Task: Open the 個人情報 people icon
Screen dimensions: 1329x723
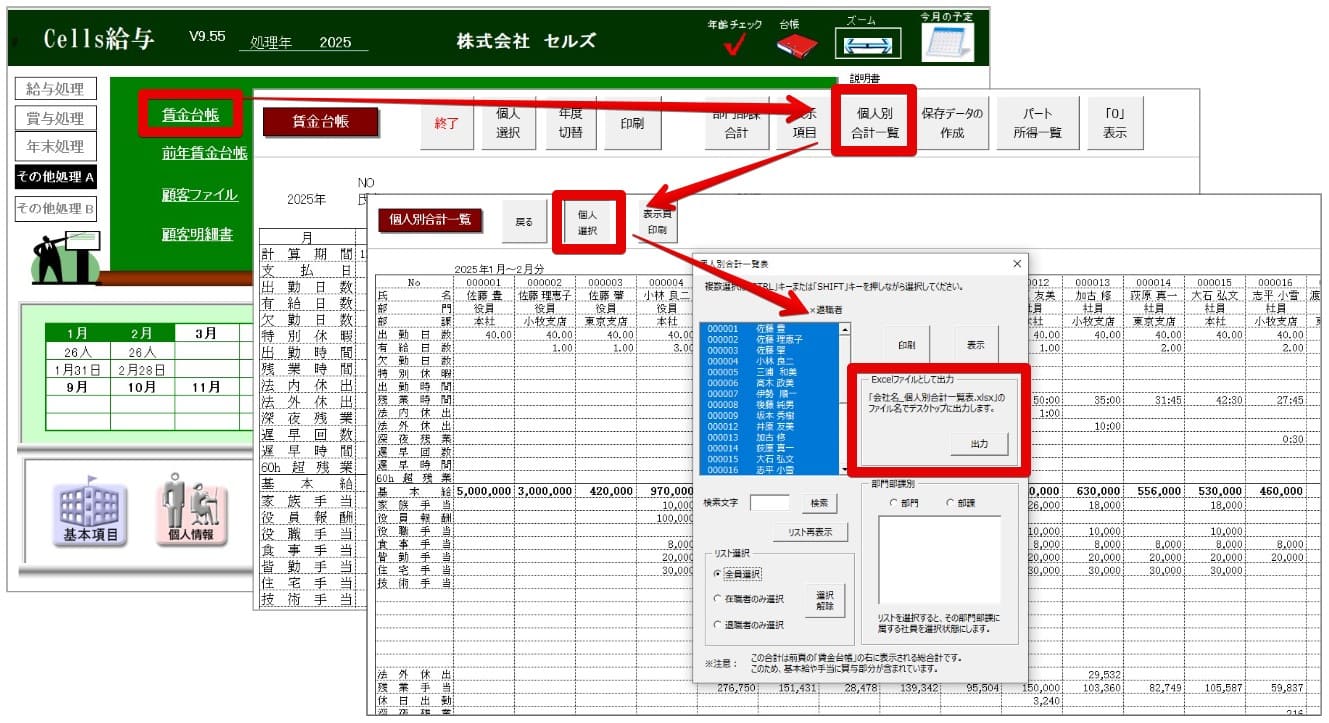Action: tap(191, 511)
